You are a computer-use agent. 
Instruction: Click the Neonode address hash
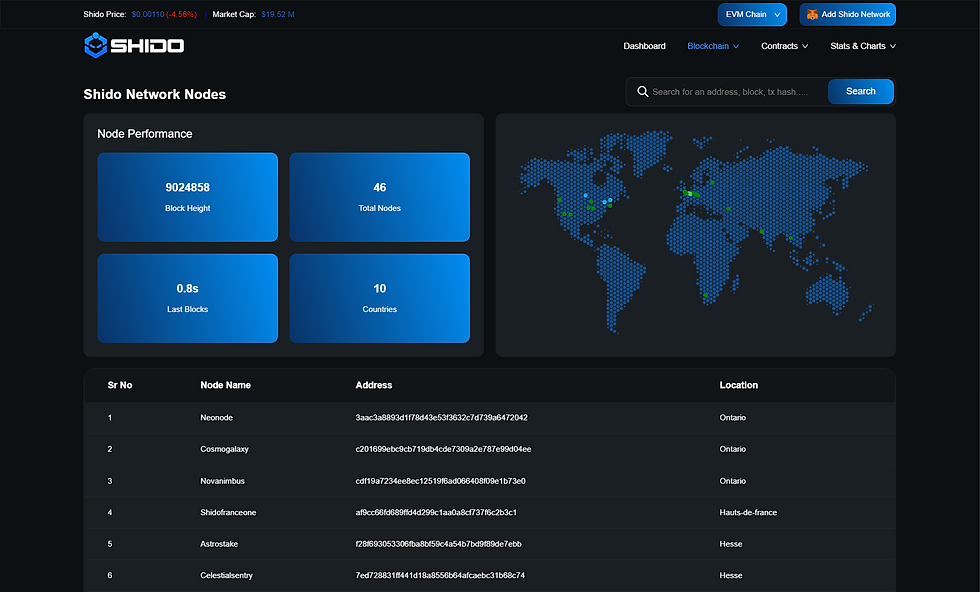point(441,418)
